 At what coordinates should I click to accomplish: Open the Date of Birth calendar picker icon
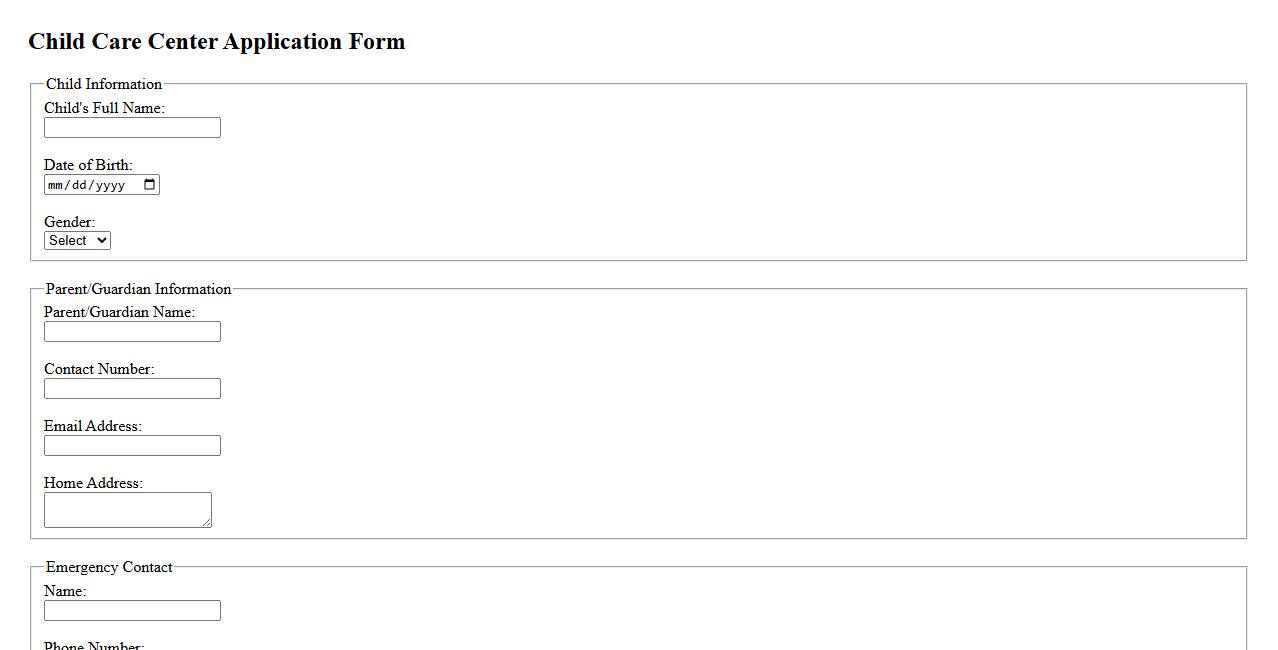(150, 185)
